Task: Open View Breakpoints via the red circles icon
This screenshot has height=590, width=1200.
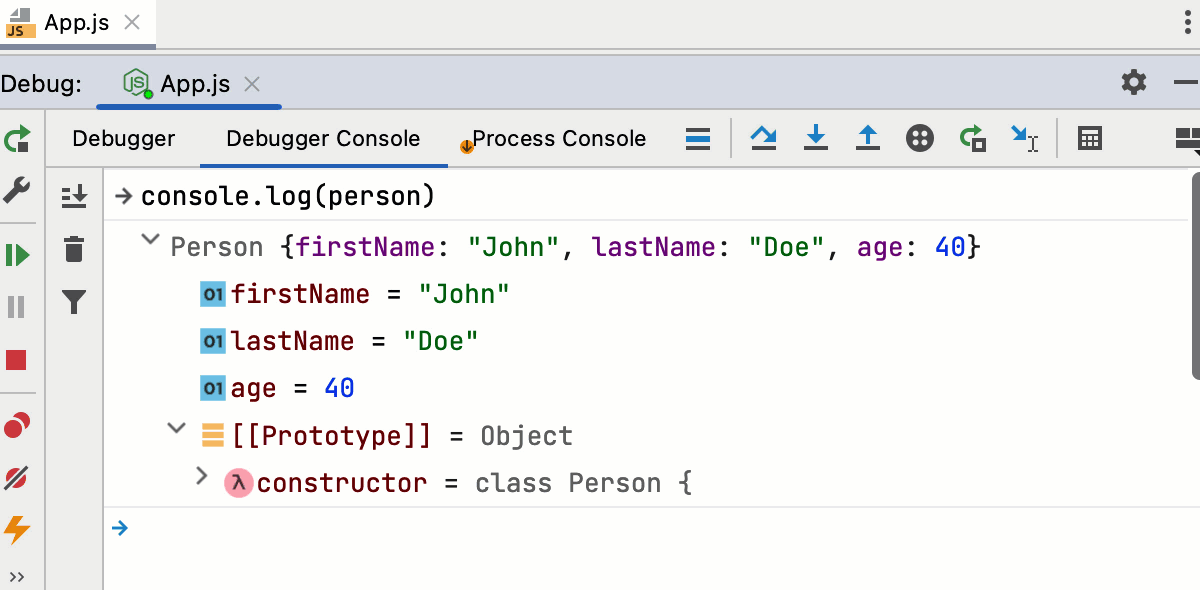Action: click(x=18, y=425)
